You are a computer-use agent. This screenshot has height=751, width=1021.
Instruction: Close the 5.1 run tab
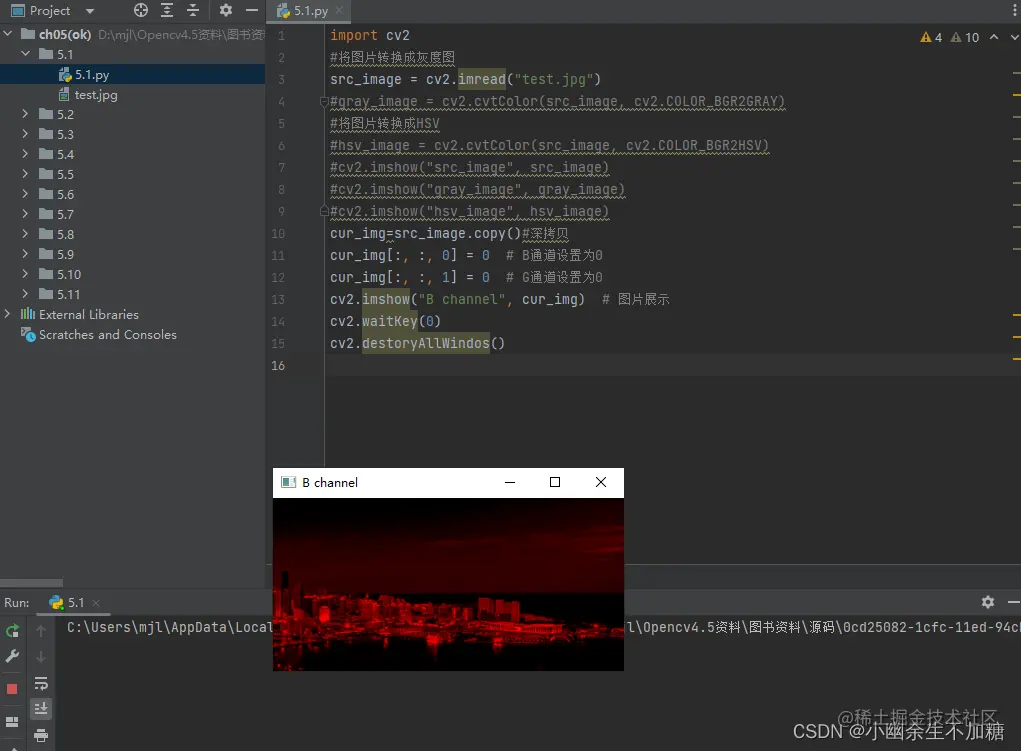pyautogui.click(x=96, y=603)
